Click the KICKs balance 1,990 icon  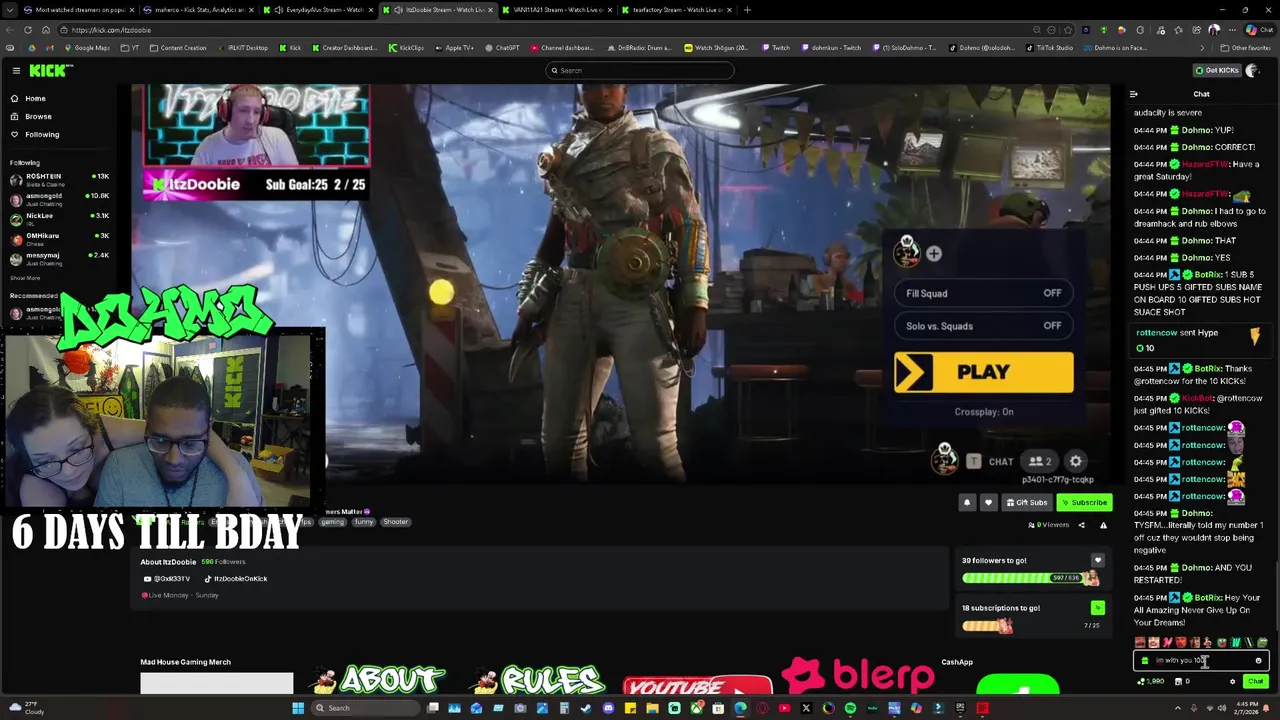click(1152, 682)
